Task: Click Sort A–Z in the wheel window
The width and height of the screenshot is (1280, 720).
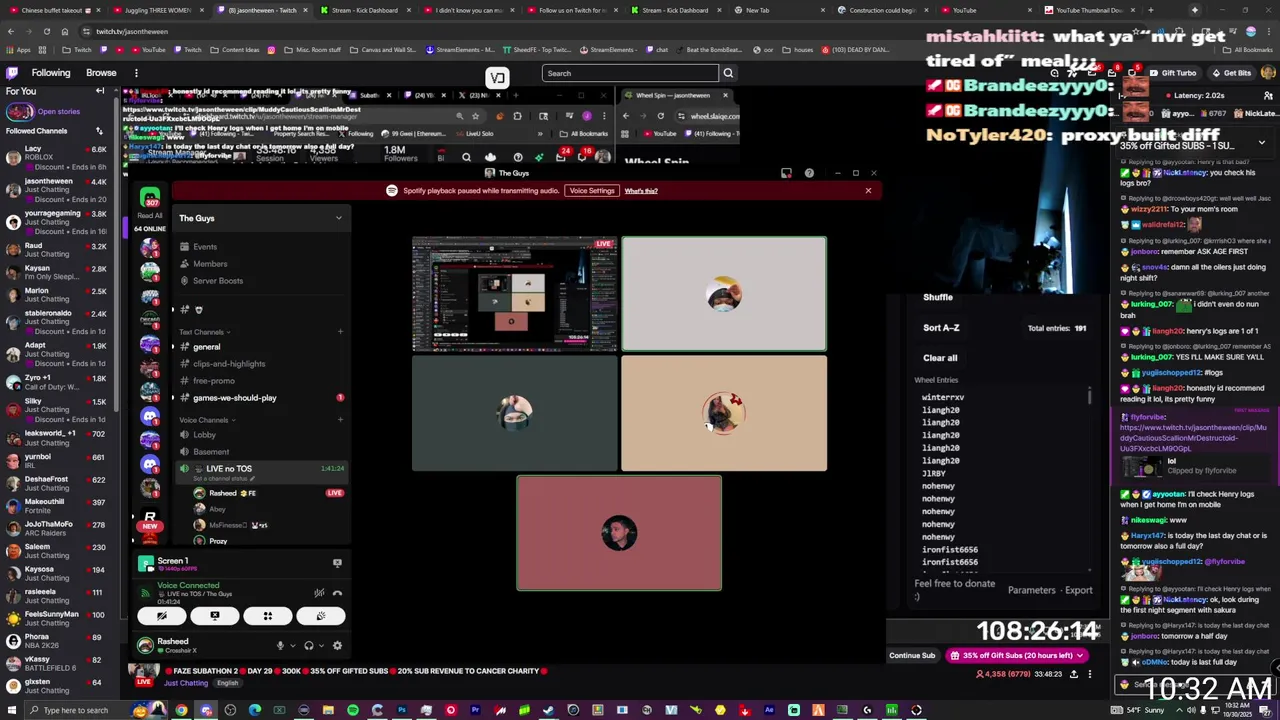Action: (x=941, y=328)
